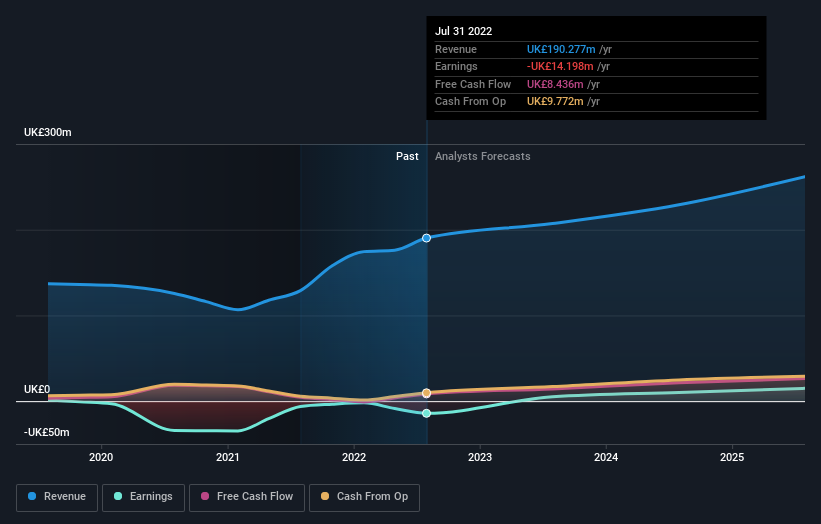
Task: Click the tooltip Revenue row label
Action: 456,49
